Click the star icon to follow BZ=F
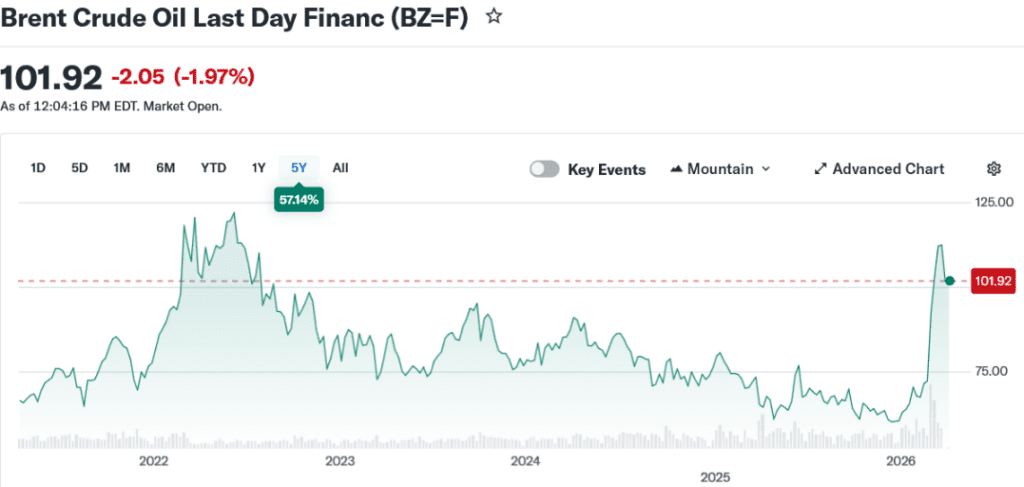 (x=493, y=17)
